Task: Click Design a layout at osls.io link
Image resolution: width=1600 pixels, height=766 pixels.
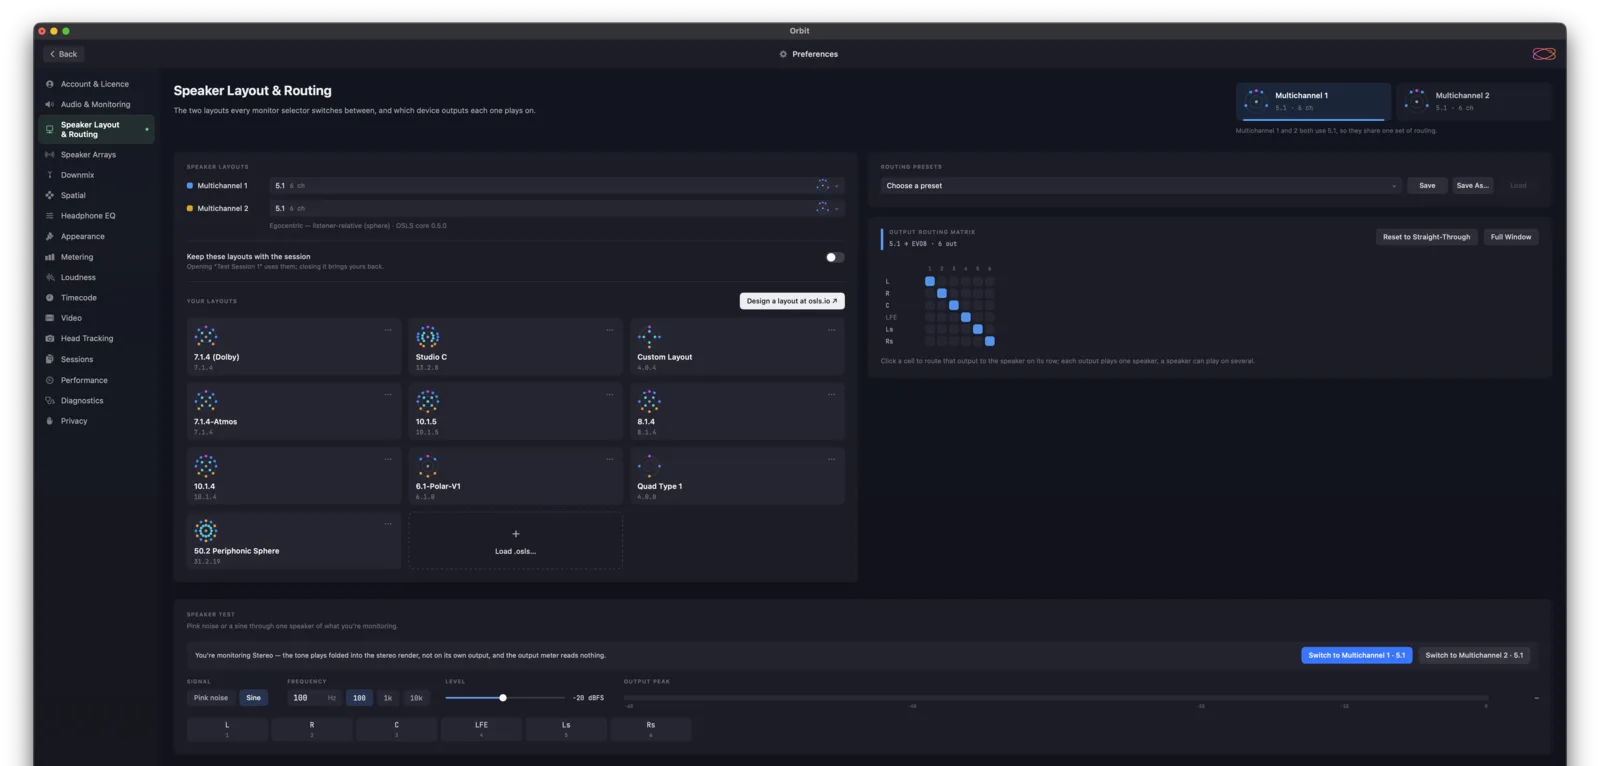Action: (792, 301)
